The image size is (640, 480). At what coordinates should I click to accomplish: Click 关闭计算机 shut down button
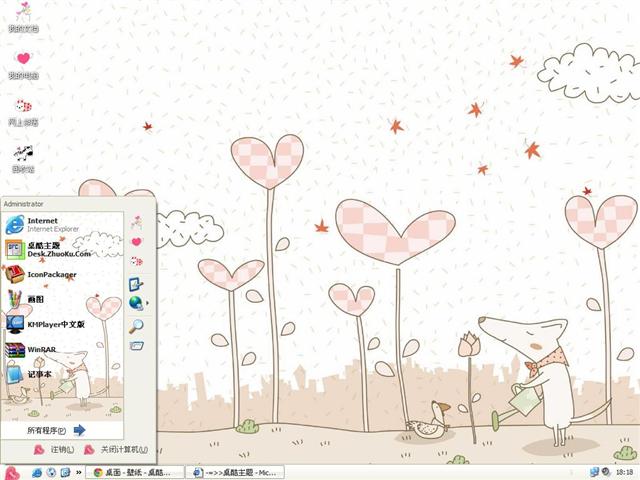point(116,450)
